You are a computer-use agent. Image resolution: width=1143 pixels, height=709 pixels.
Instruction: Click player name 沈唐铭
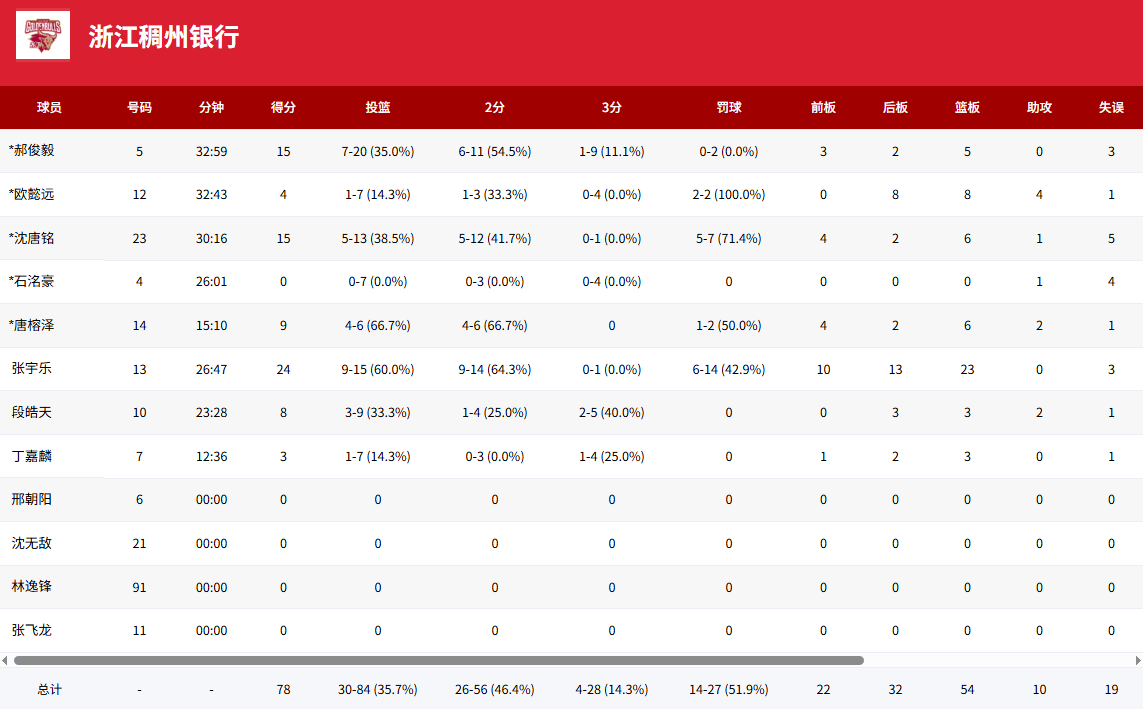(x=32, y=238)
